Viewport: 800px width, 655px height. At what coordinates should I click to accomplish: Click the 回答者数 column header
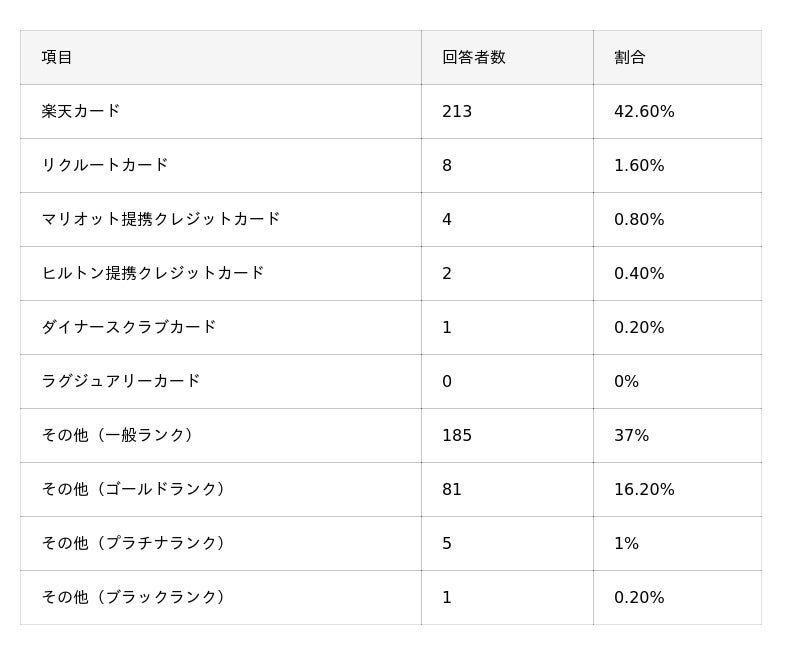(x=474, y=57)
